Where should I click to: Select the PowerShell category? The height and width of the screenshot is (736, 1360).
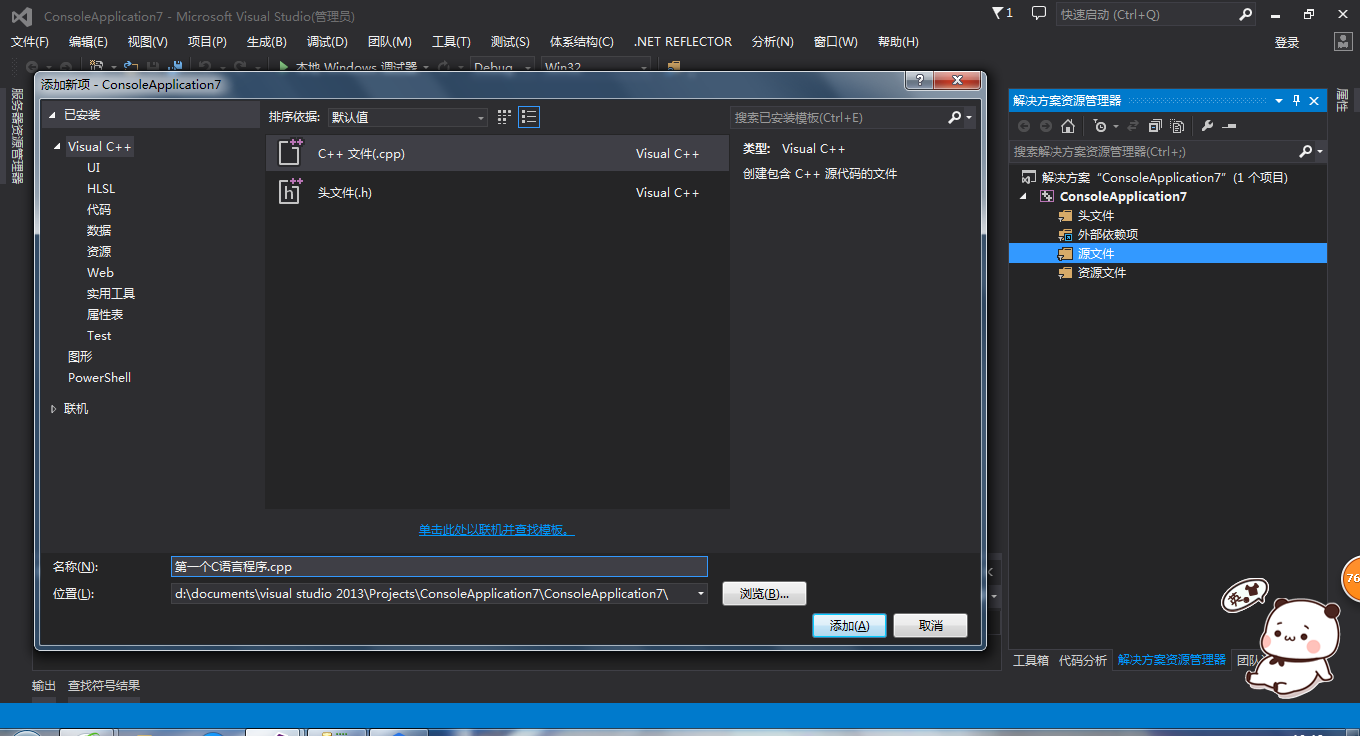click(99, 377)
